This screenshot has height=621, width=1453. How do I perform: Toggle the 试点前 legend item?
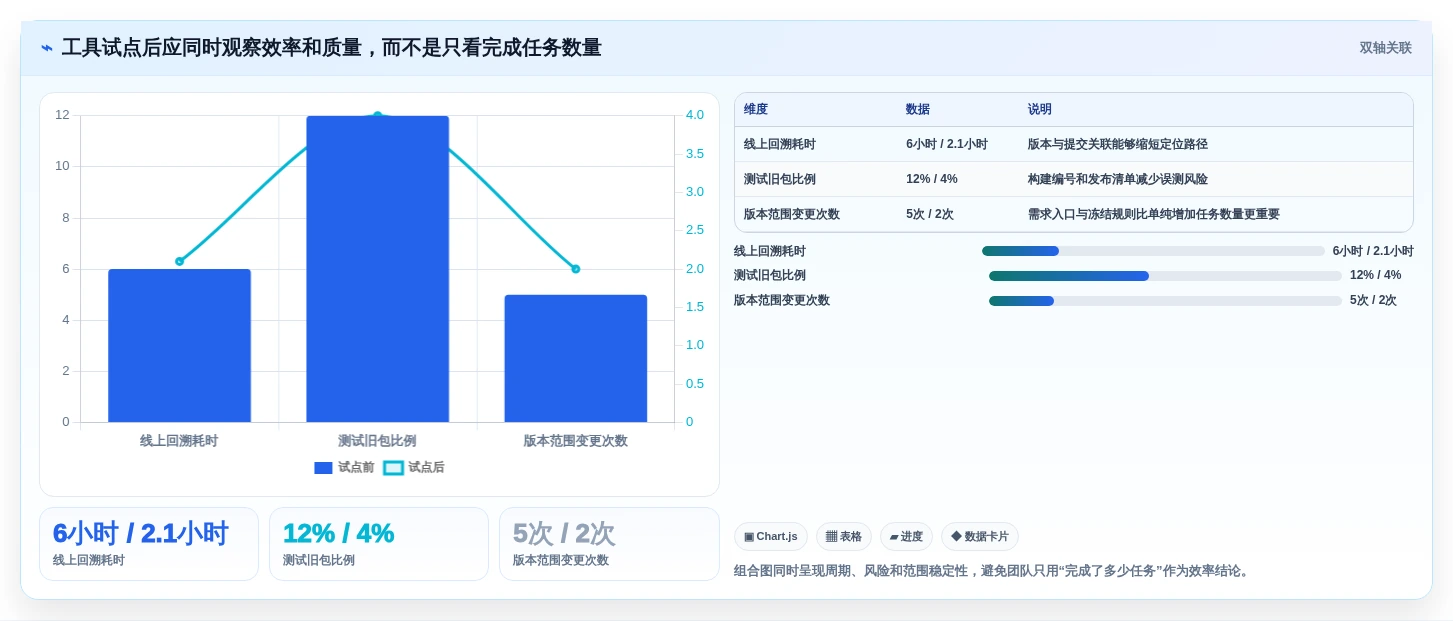click(344, 468)
